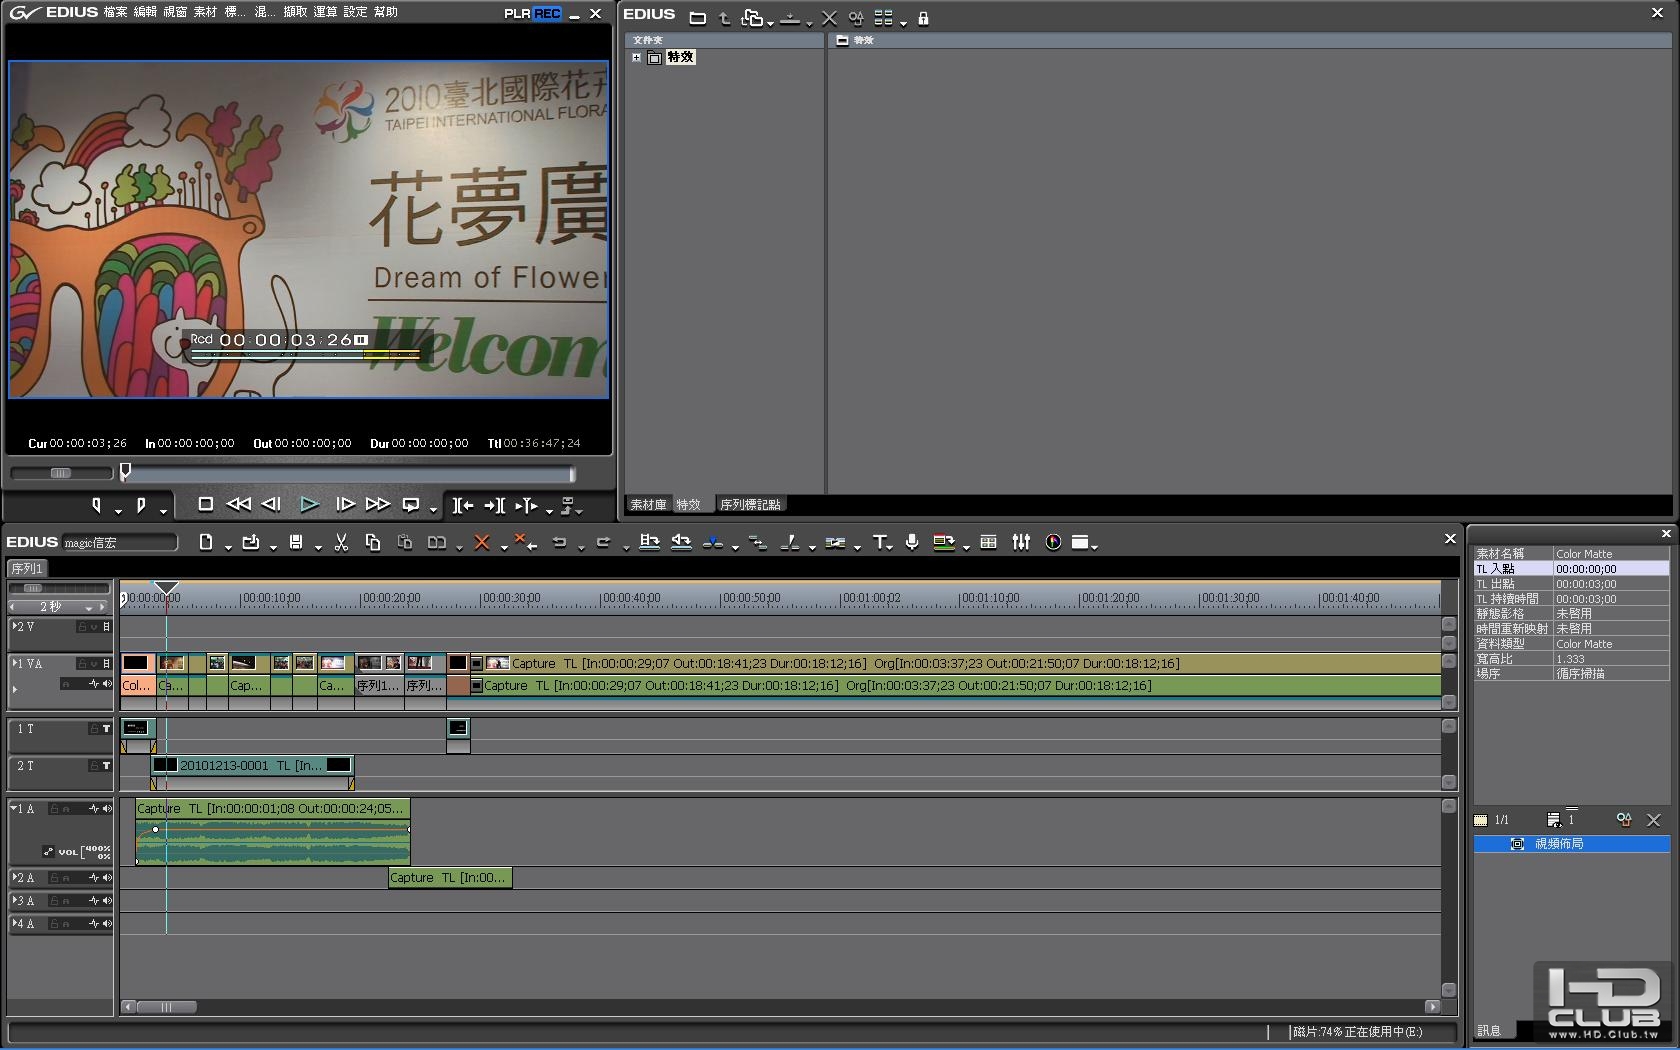Expand the 4 A audio track
The image size is (1680, 1050).
click(14, 924)
